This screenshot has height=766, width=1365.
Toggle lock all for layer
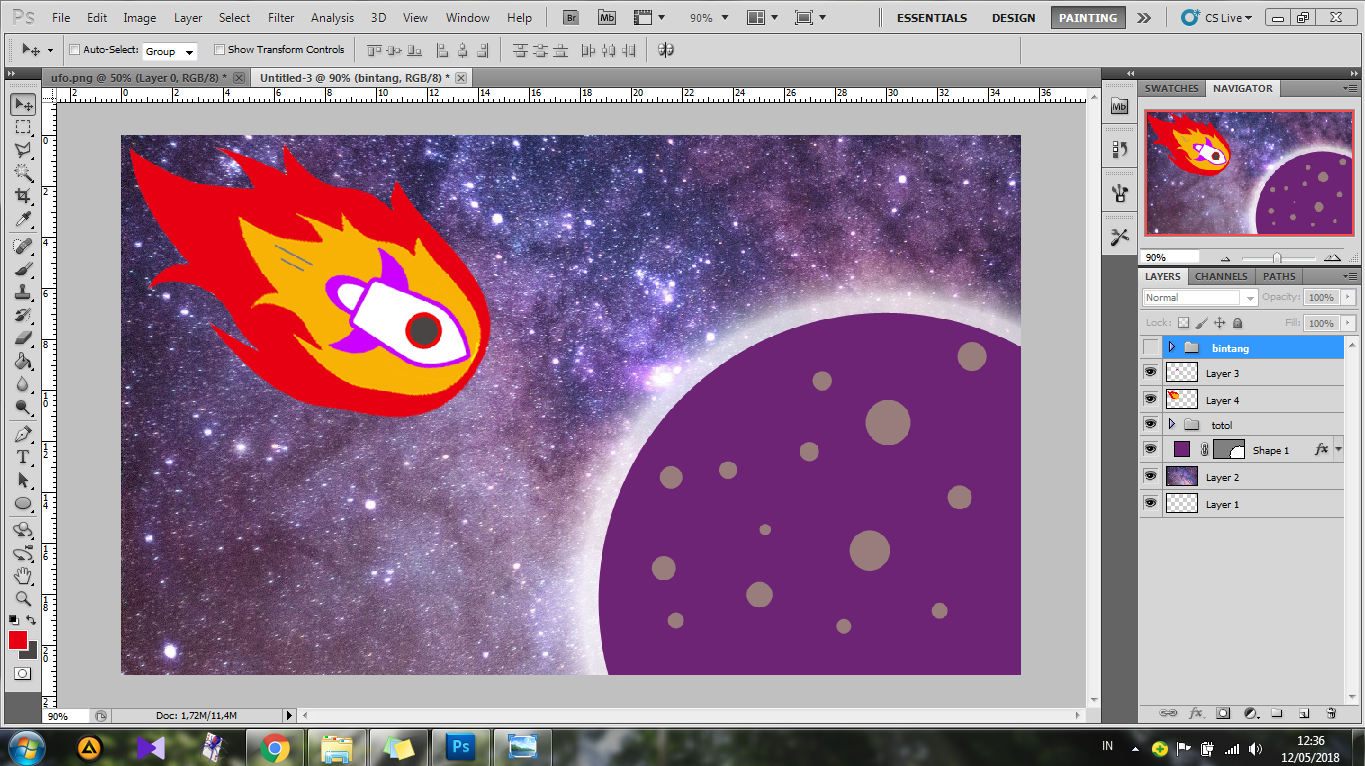(x=1237, y=323)
